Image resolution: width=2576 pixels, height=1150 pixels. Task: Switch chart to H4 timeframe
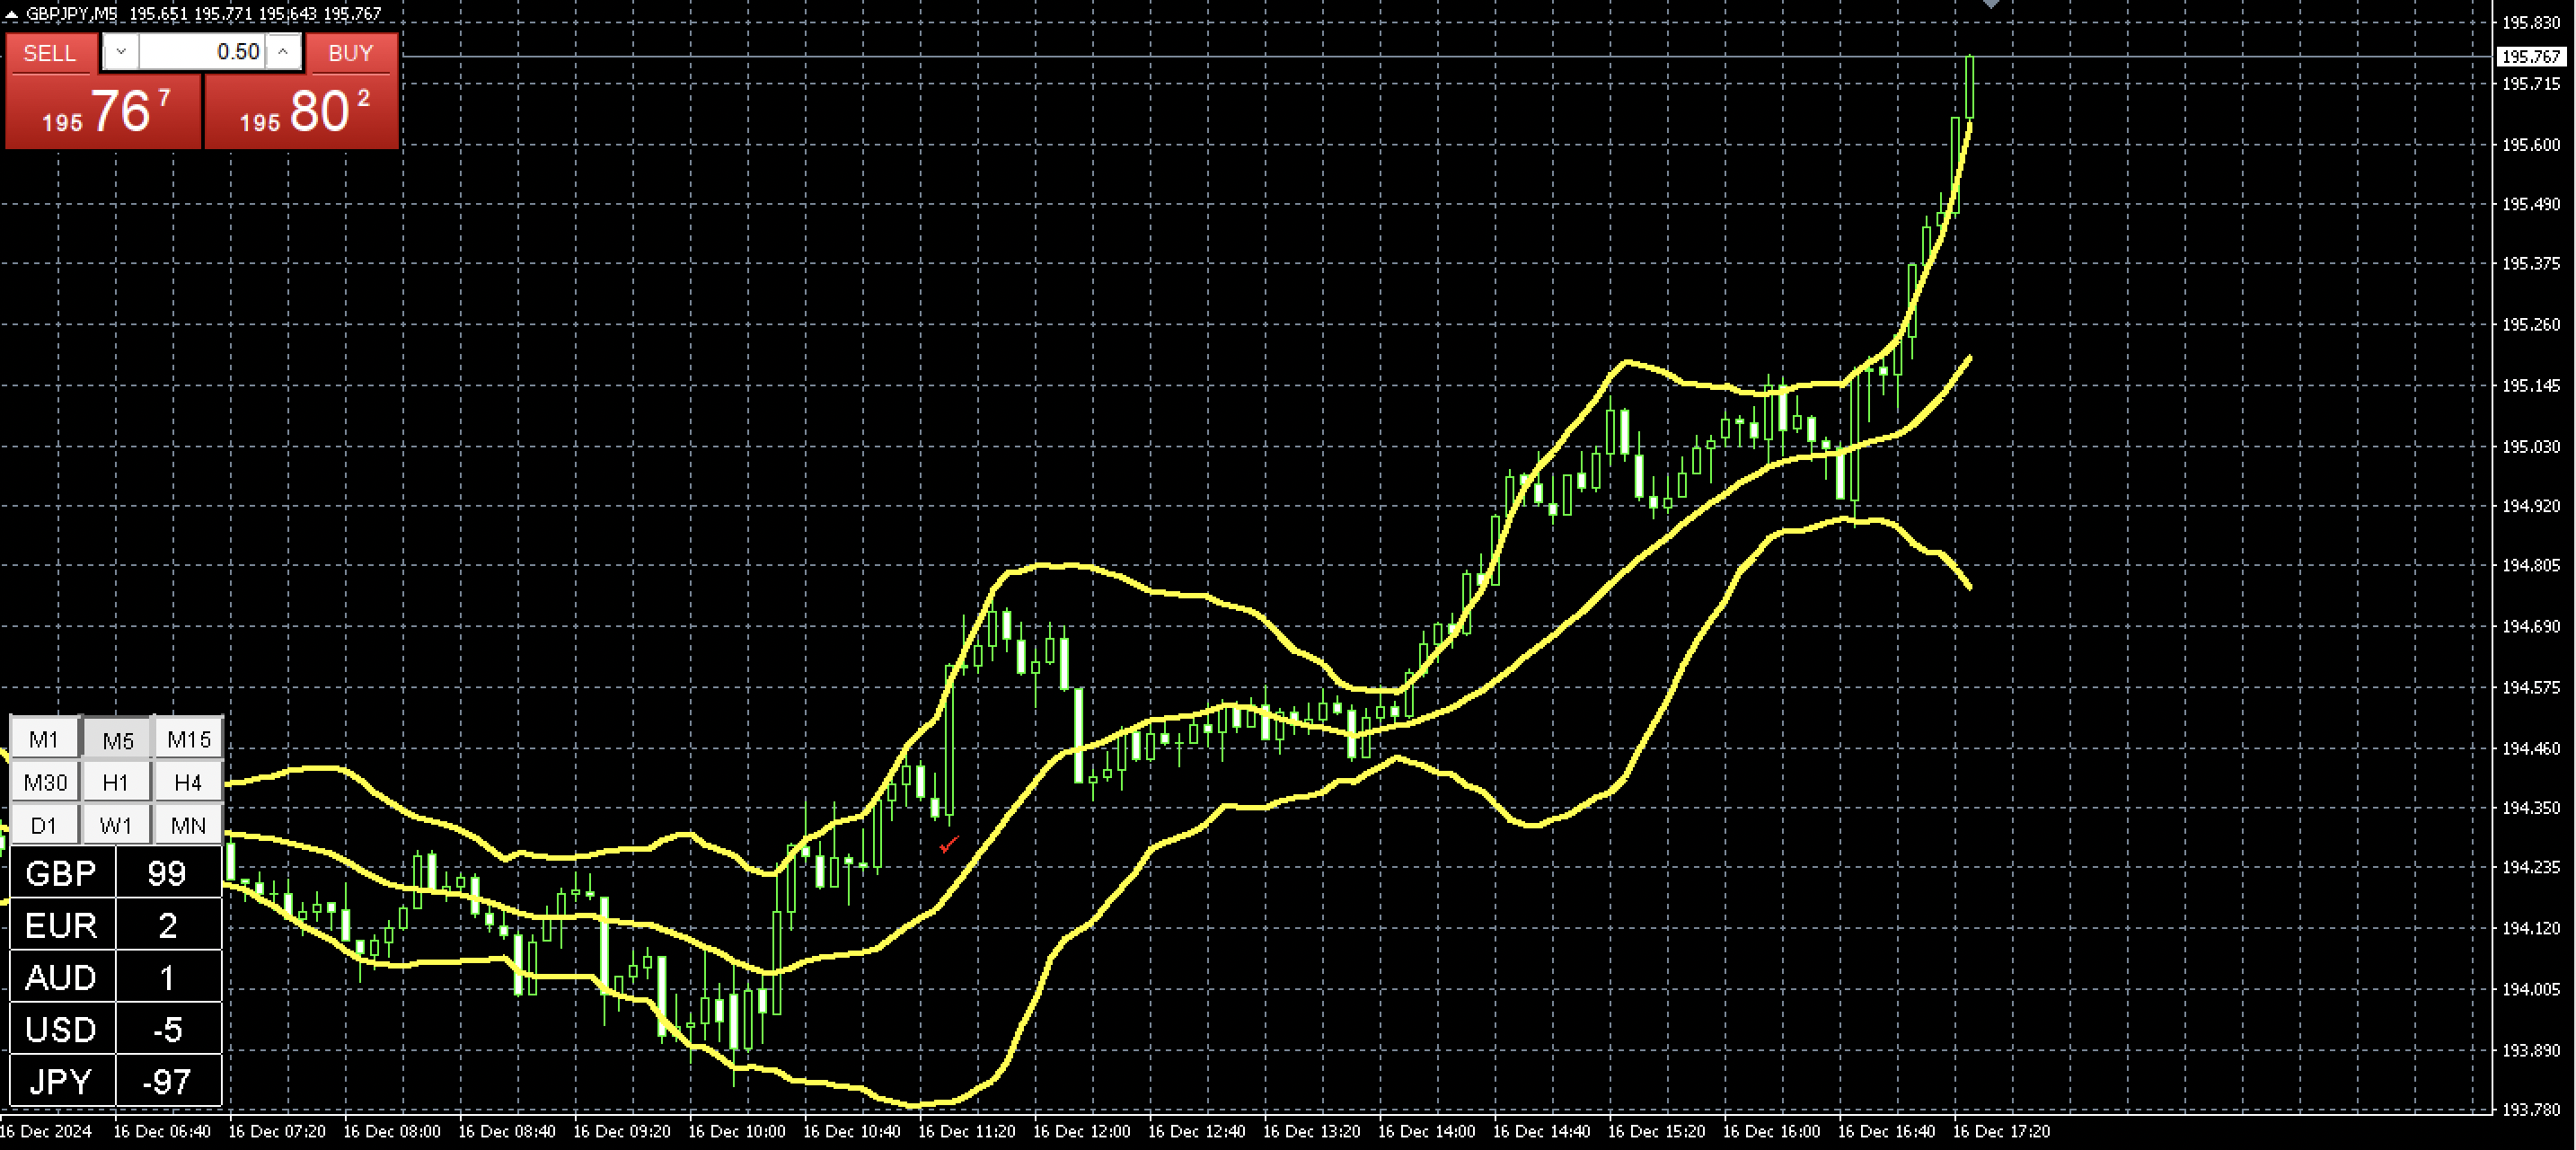point(188,782)
